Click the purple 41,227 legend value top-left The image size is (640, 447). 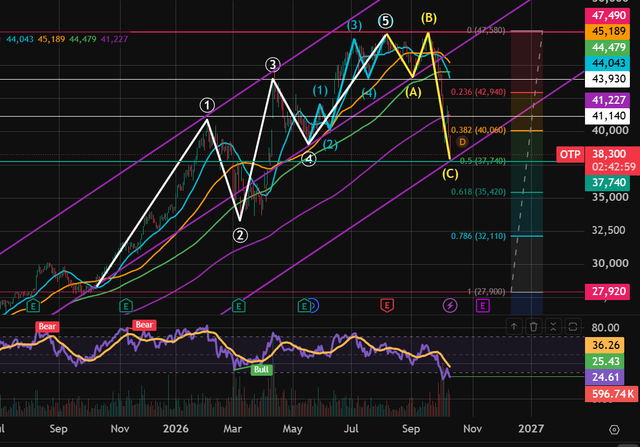(x=114, y=39)
